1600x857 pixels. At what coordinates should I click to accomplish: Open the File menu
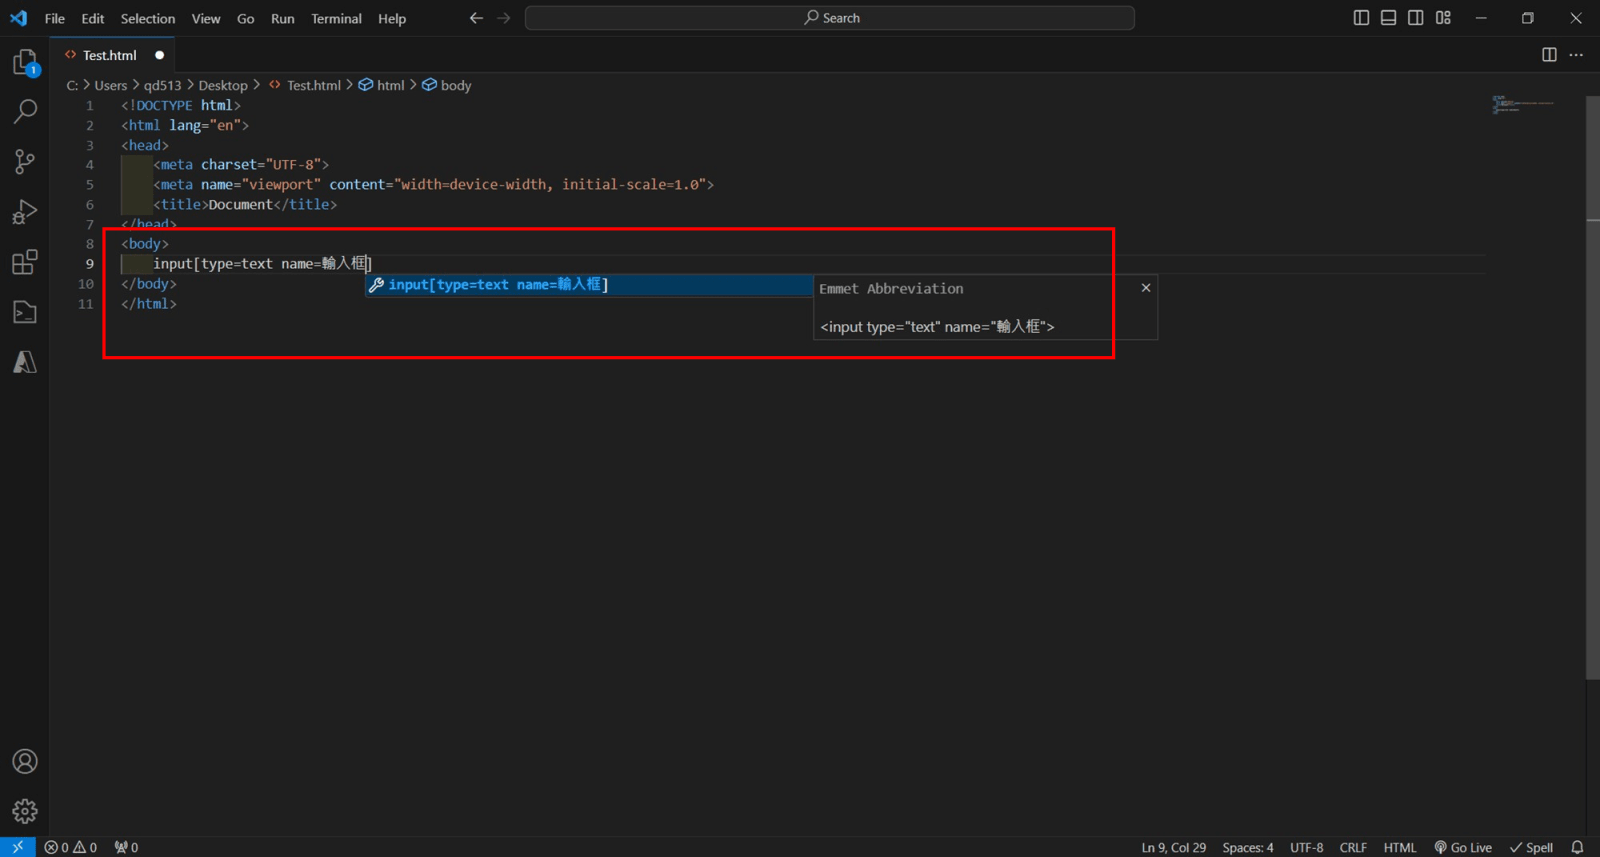(55, 18)
